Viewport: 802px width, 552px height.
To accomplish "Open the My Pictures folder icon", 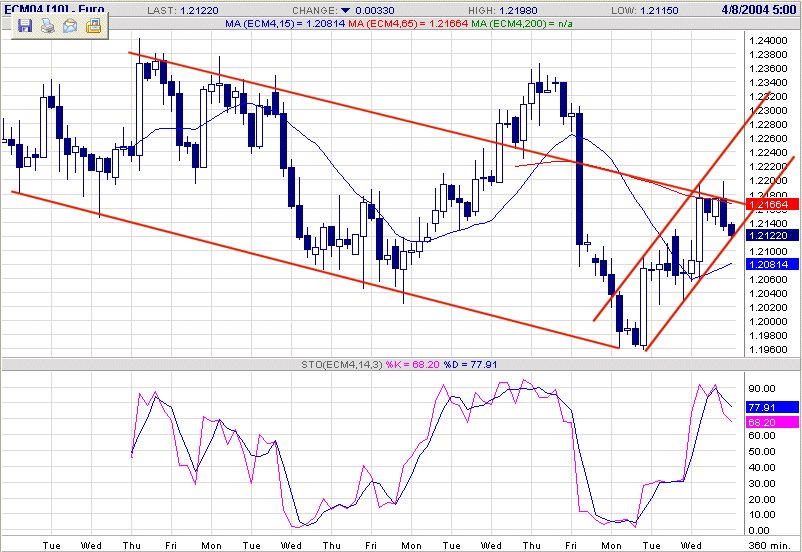I will pyautogui.click(x=93, y=26).
